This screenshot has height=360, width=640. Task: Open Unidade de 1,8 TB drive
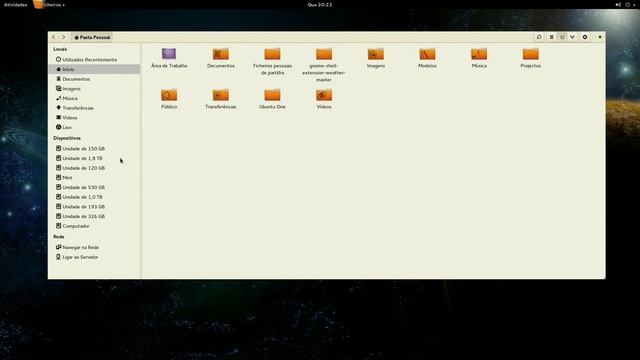click(94, 158)
